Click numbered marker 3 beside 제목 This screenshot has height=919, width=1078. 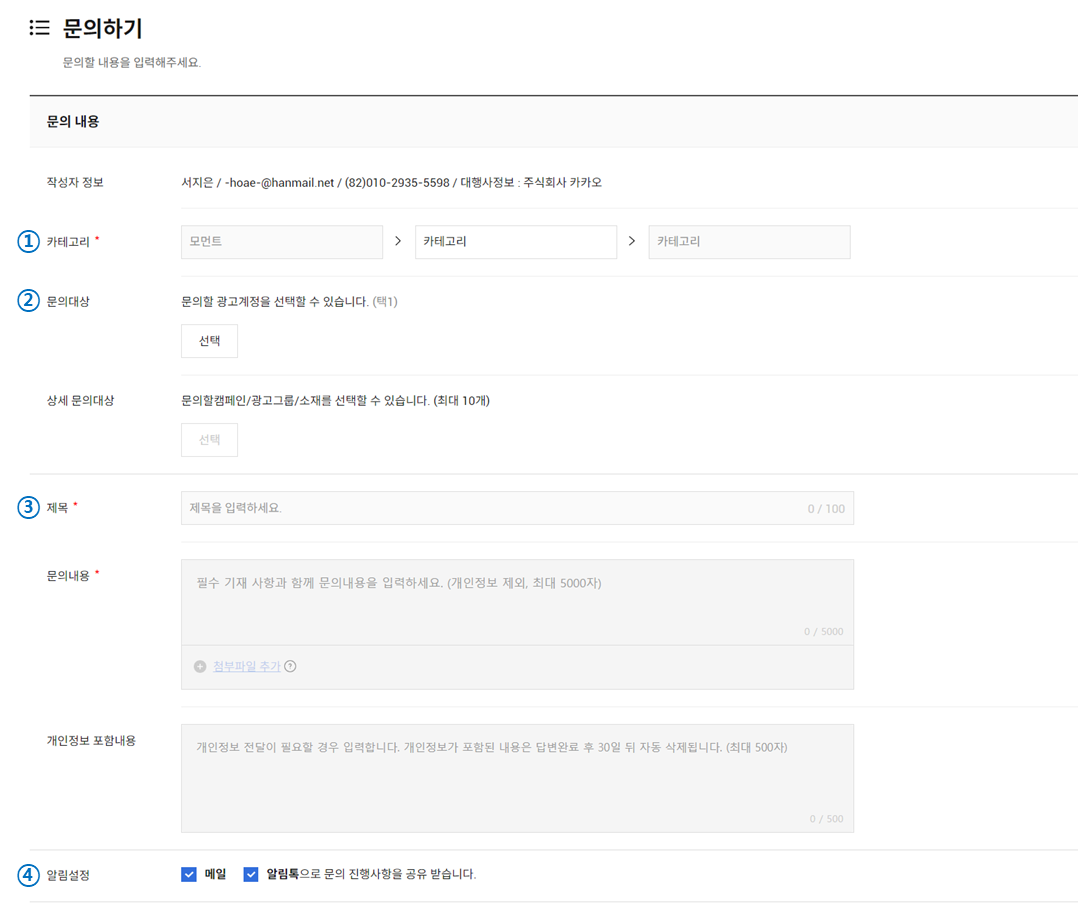point(30,508)
